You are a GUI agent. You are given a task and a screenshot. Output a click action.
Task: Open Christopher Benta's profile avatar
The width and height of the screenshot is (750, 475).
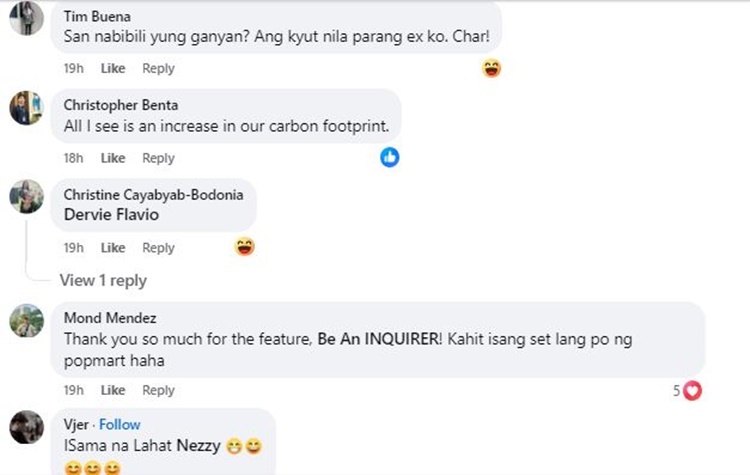point(26,107)
